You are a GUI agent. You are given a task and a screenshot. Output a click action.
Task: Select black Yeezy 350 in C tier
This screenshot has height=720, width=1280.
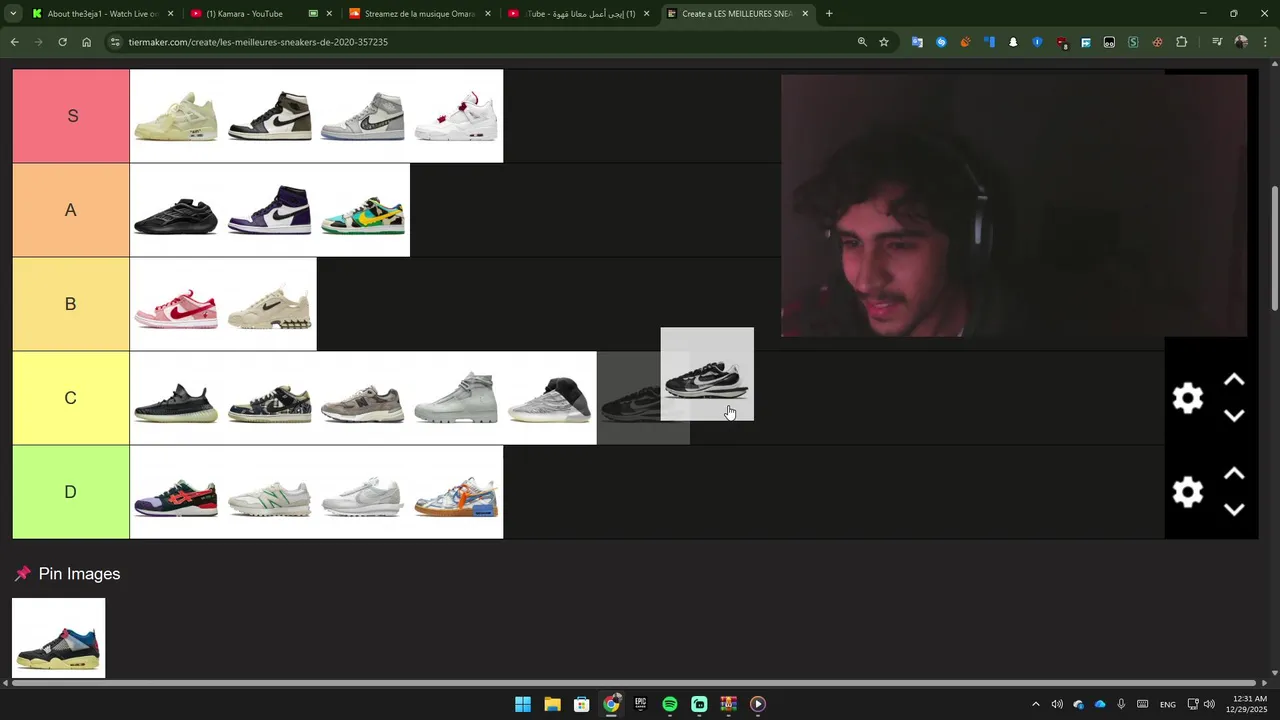tap(176, 398)
